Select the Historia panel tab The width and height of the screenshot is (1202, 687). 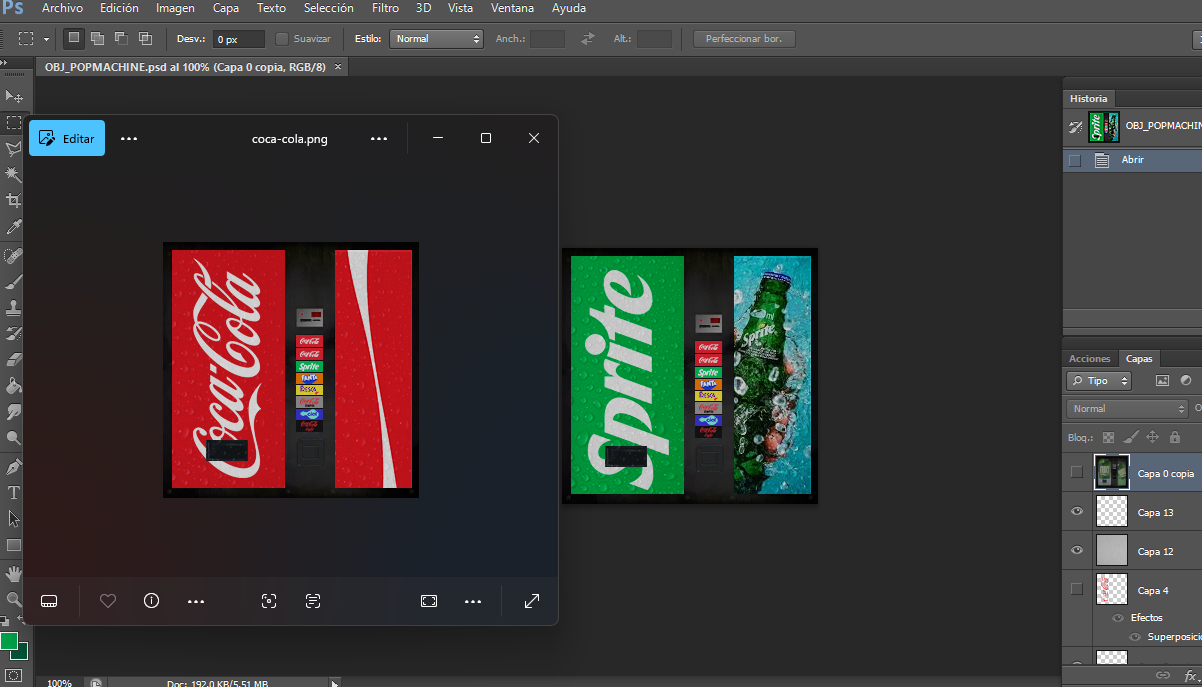coord(1089,98)
